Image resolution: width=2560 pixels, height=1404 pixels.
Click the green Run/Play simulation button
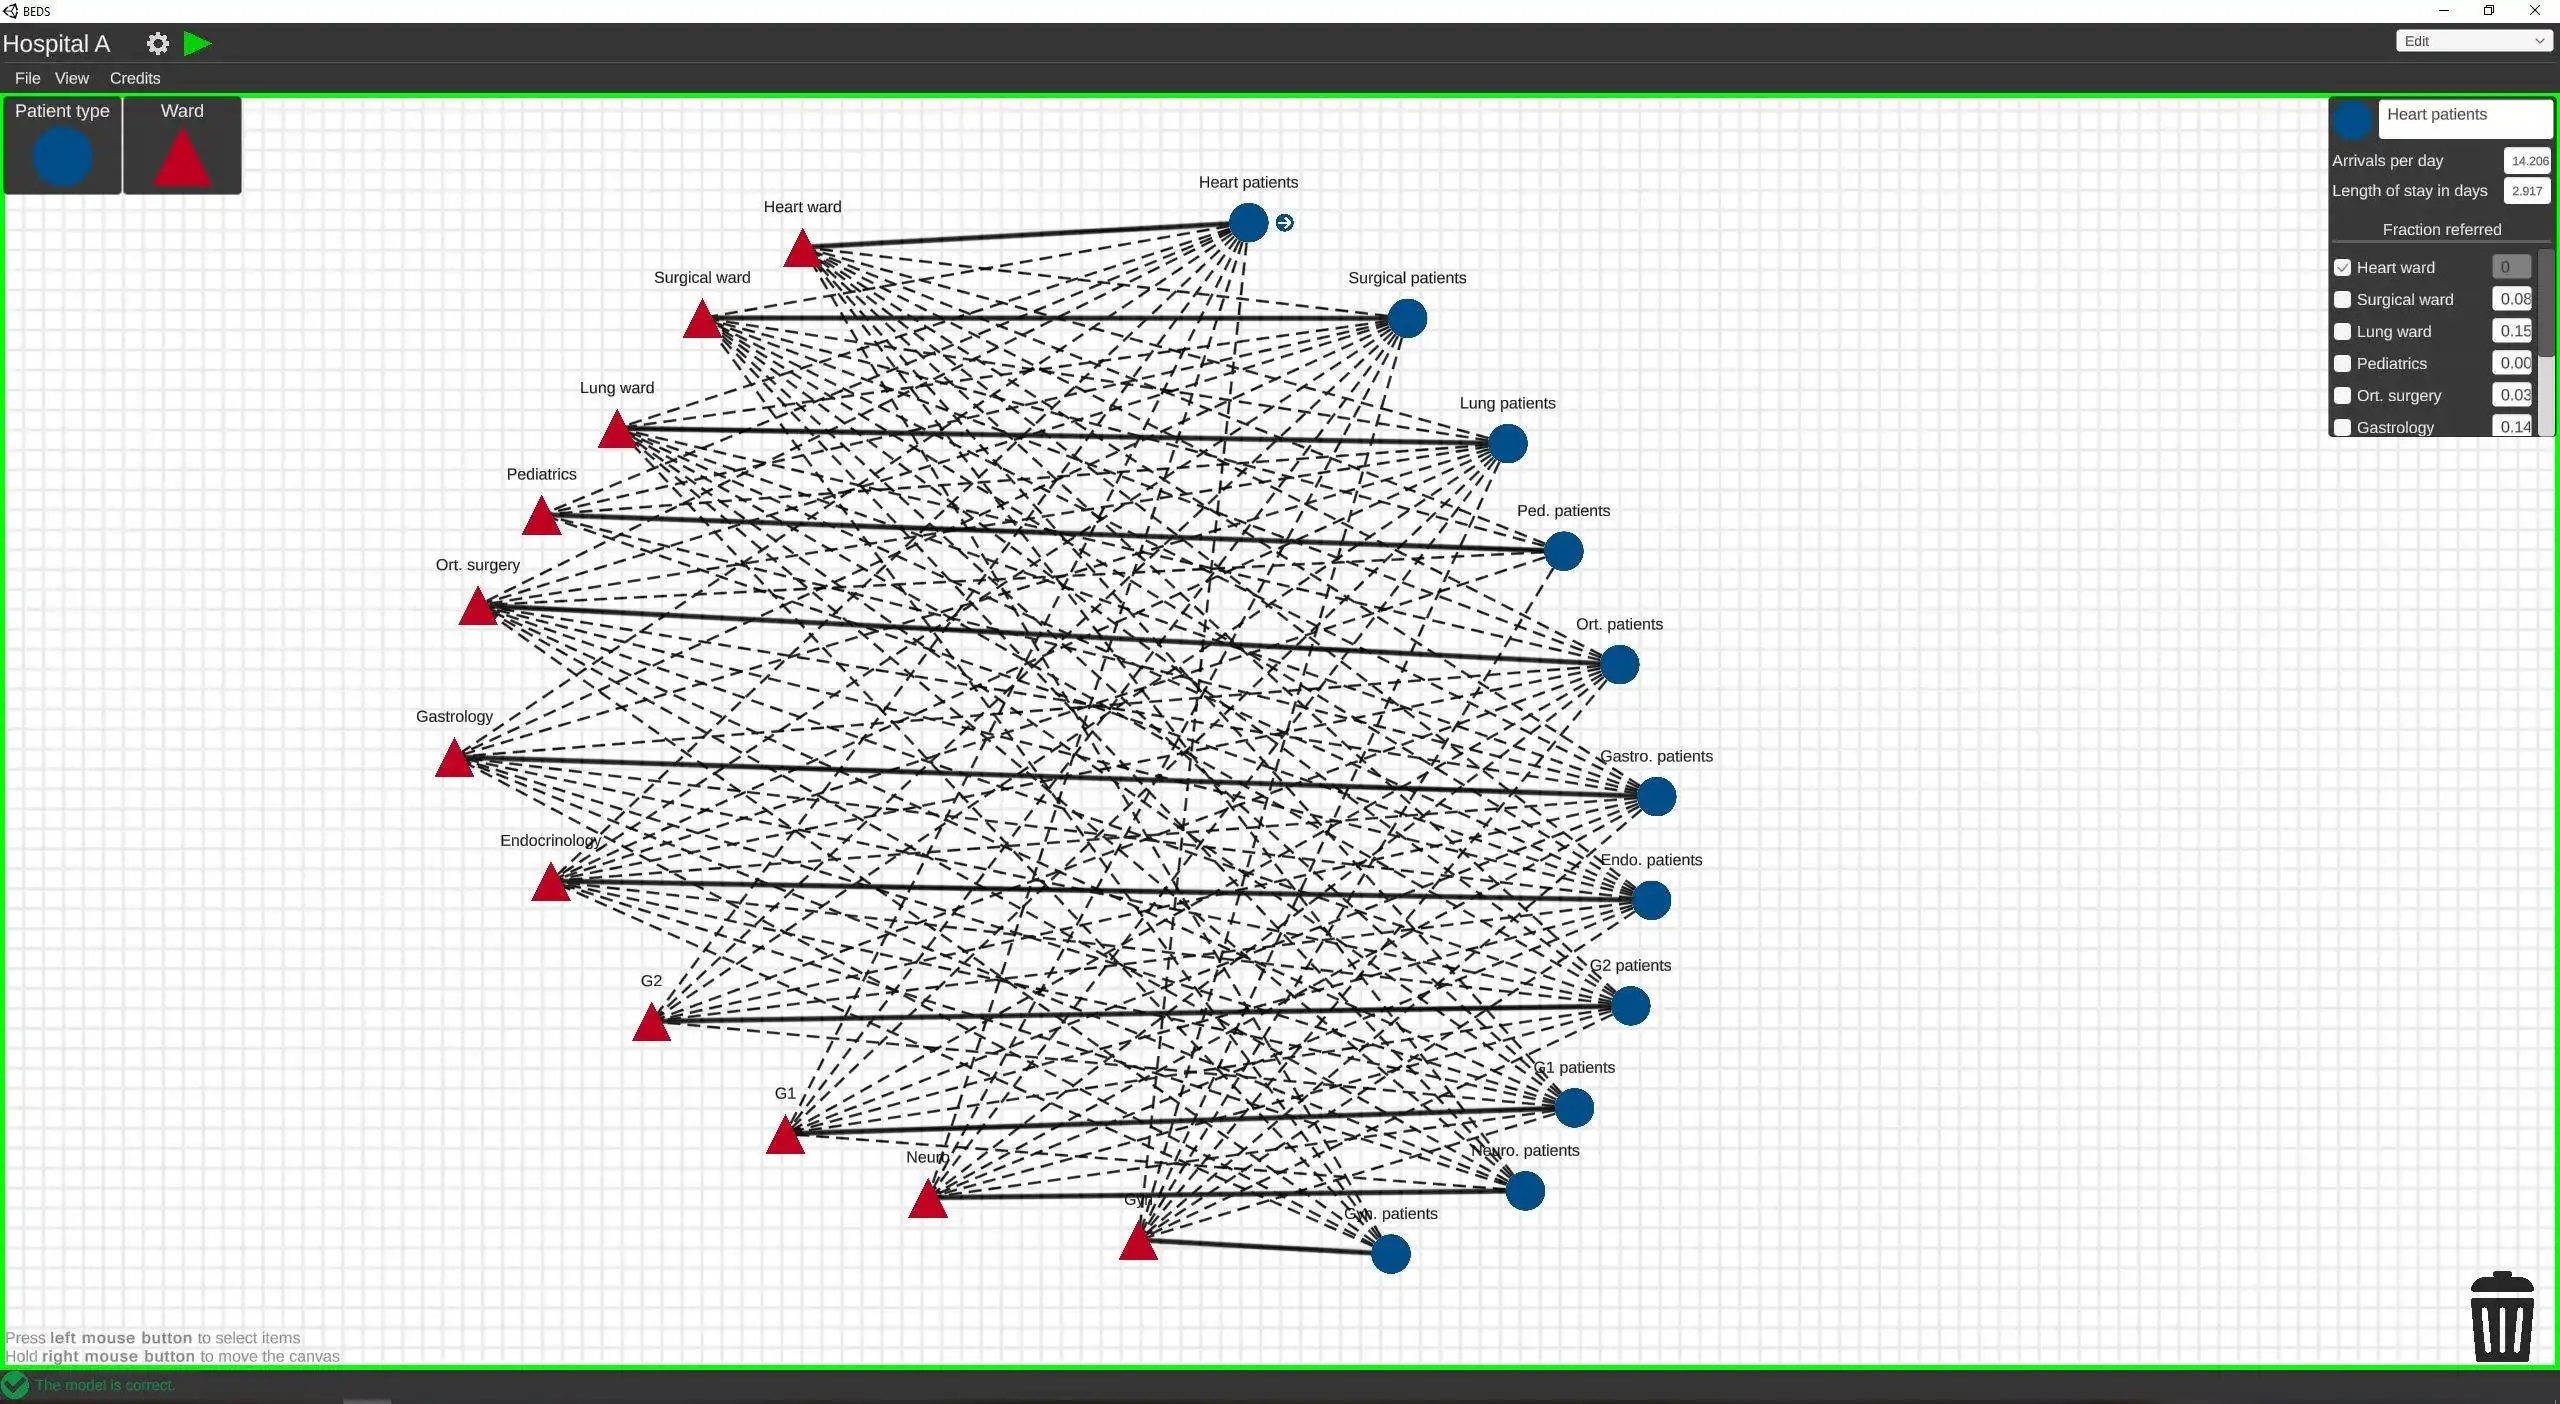[195, 43]
